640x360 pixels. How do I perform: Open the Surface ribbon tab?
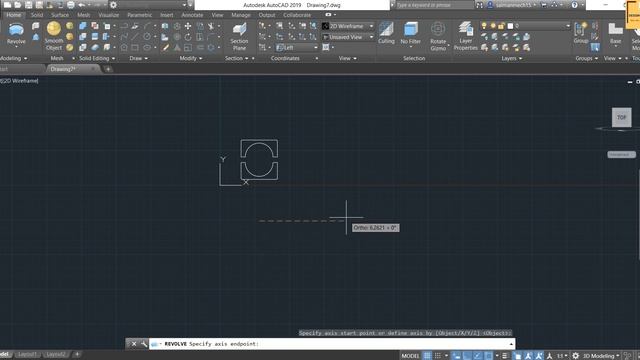click(60, 15)
